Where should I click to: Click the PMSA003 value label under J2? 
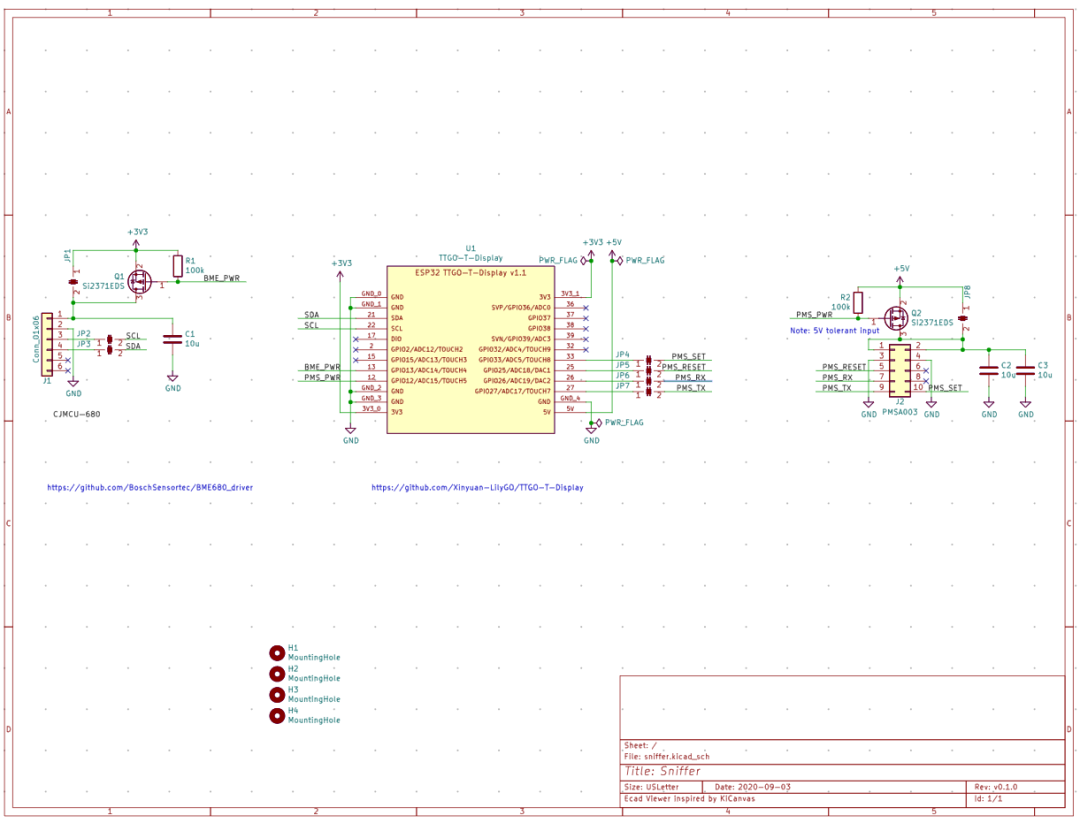click(900, 412)
